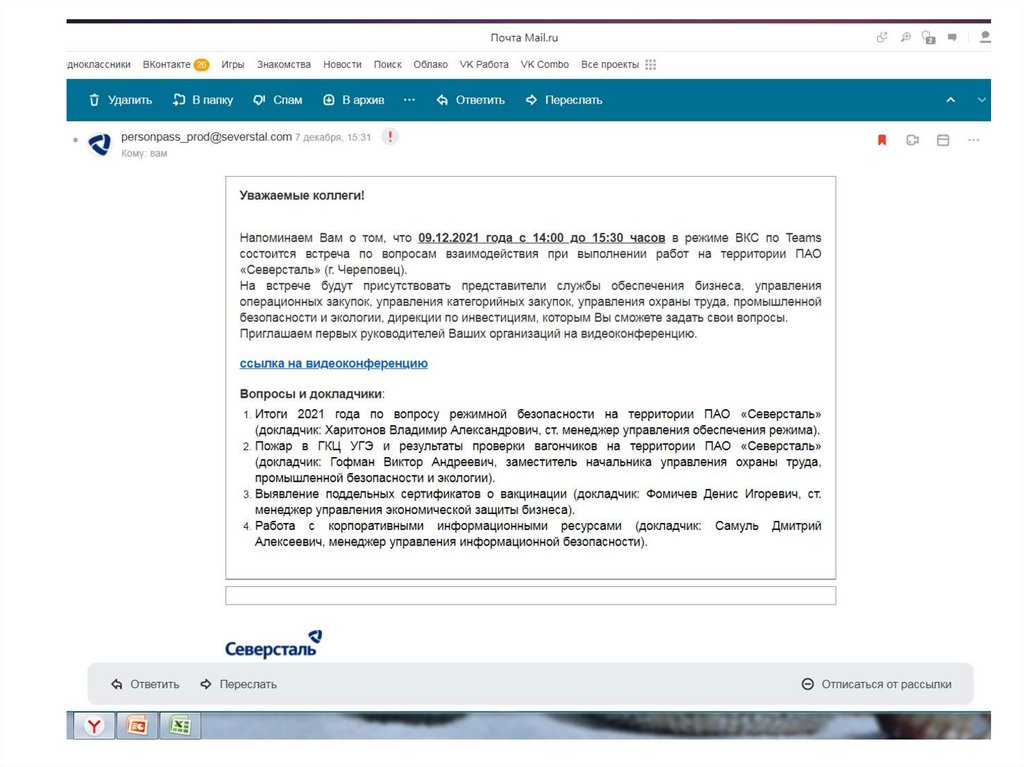Open Облако in the portal menu
The image size is (1024, 767).
pos(430,65)
